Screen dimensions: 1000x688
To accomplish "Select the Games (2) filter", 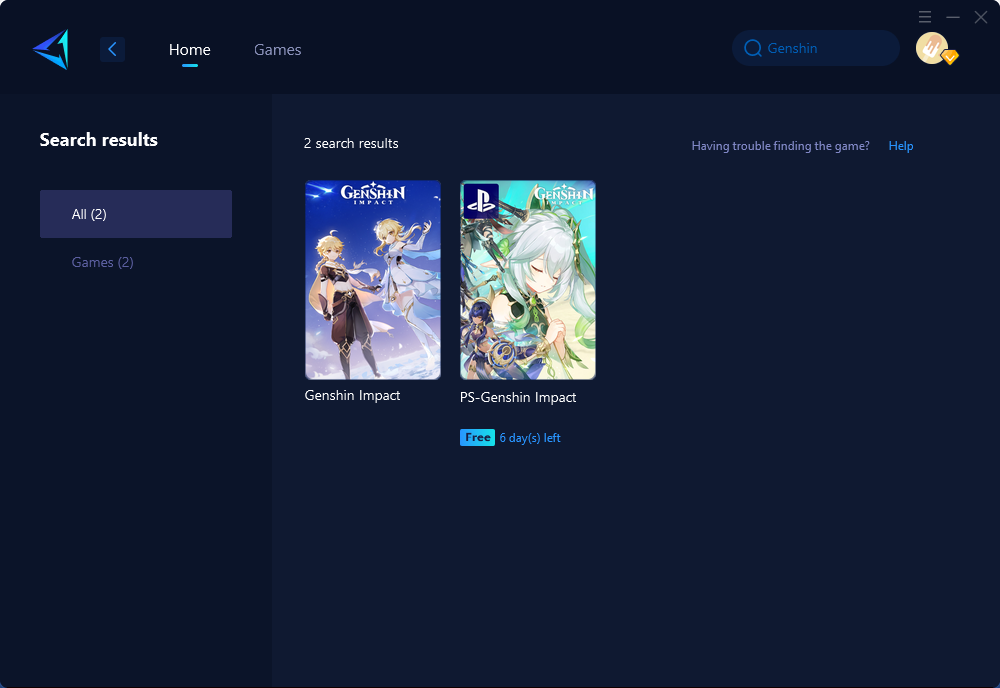I will pos(103,262).
